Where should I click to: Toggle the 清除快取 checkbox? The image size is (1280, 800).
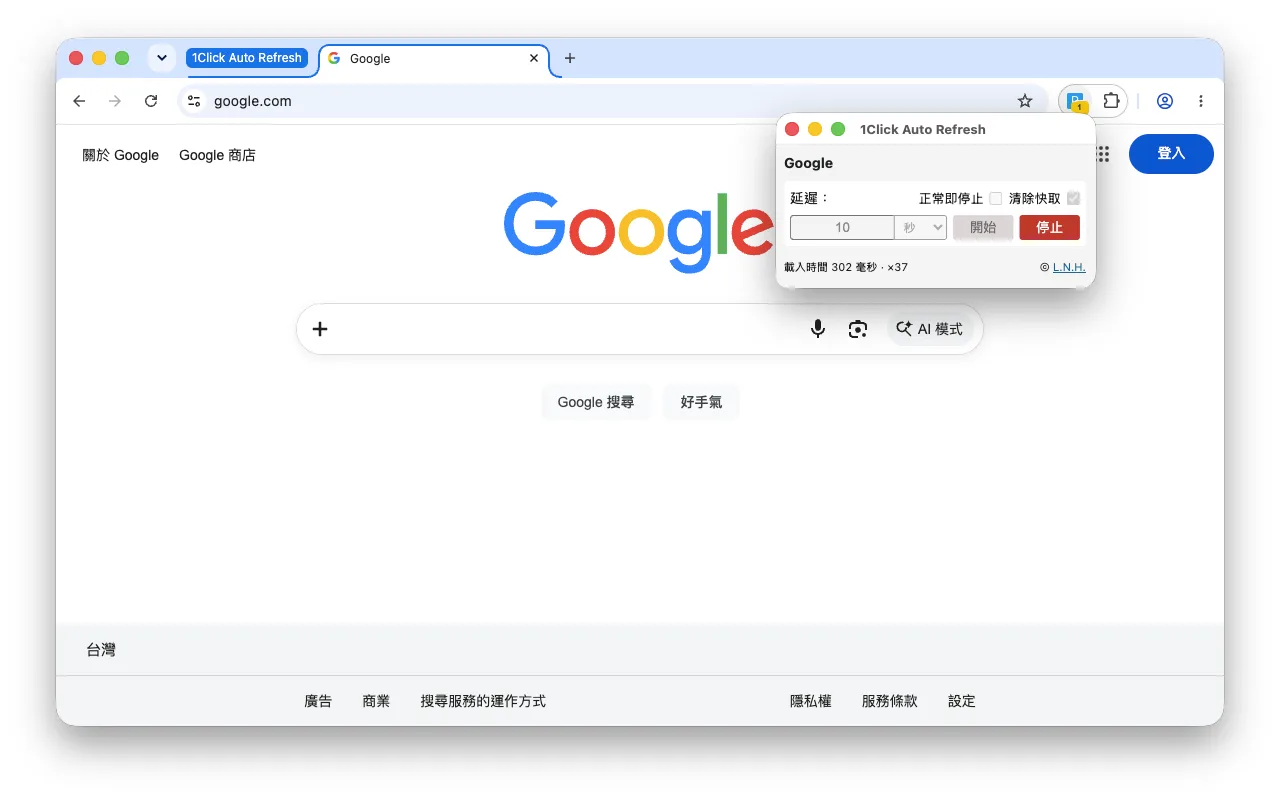(1074, 198)
